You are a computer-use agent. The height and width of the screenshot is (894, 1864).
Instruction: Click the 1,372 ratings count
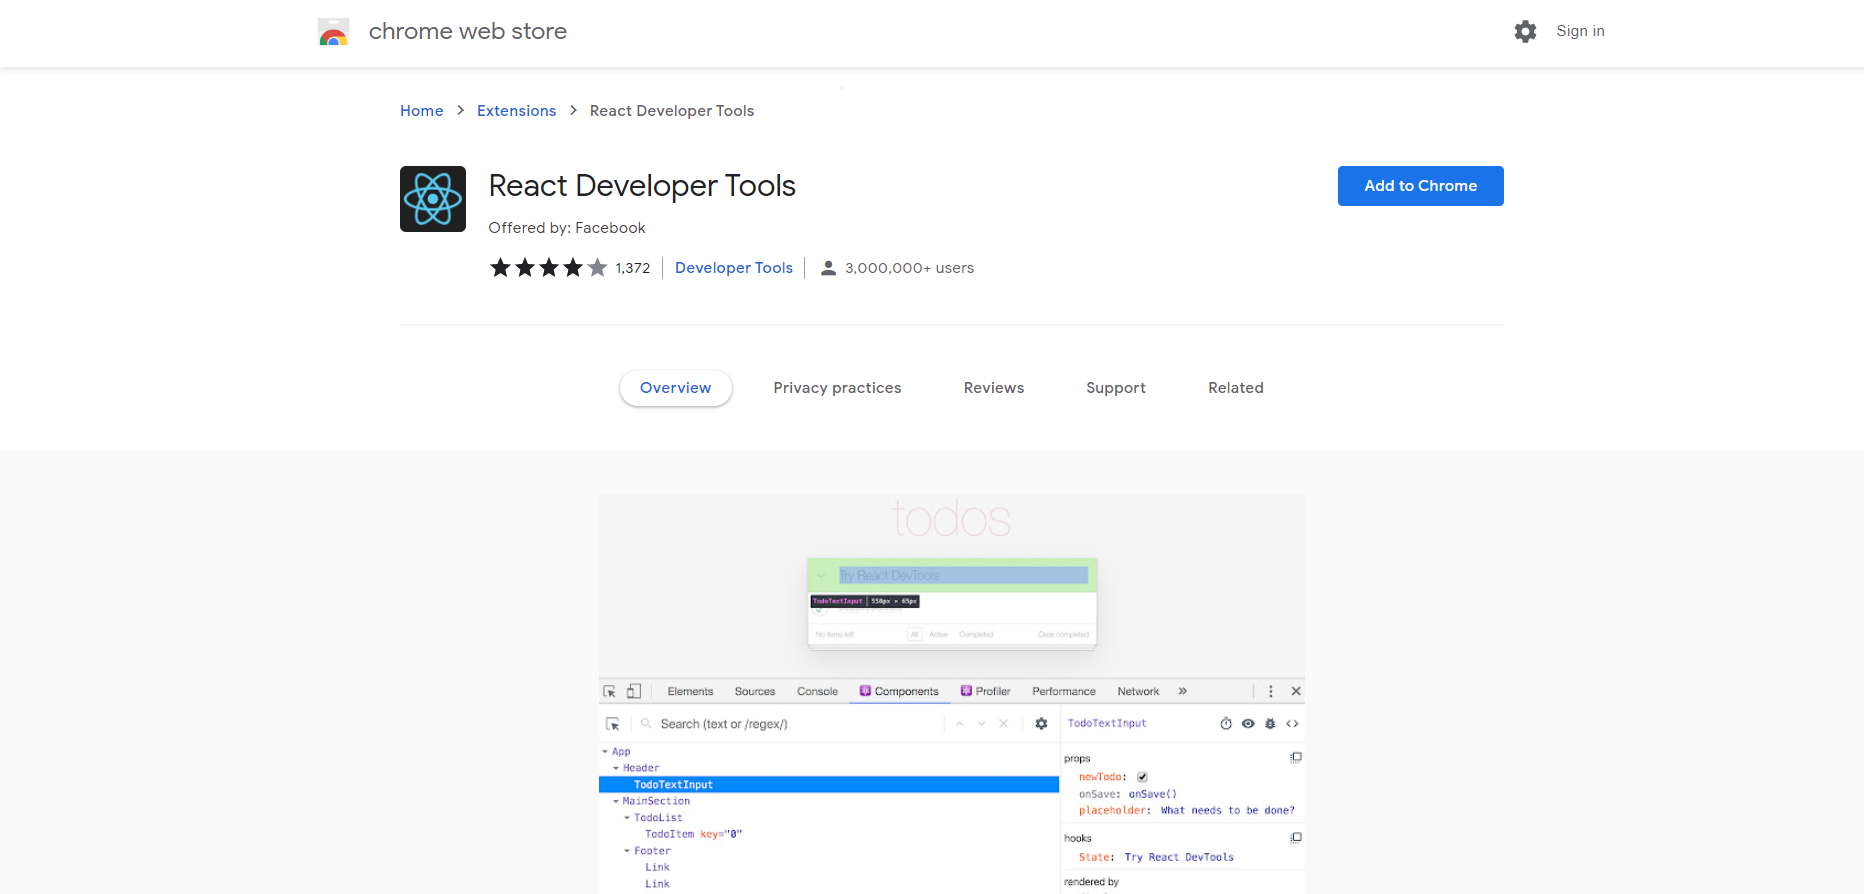point(633,268)
